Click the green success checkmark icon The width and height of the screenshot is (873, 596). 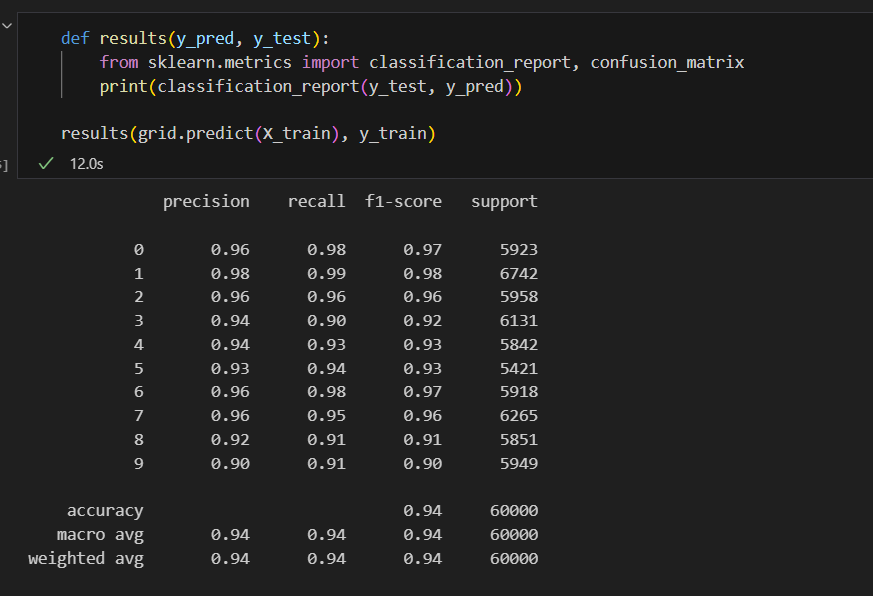click(46, 163)
